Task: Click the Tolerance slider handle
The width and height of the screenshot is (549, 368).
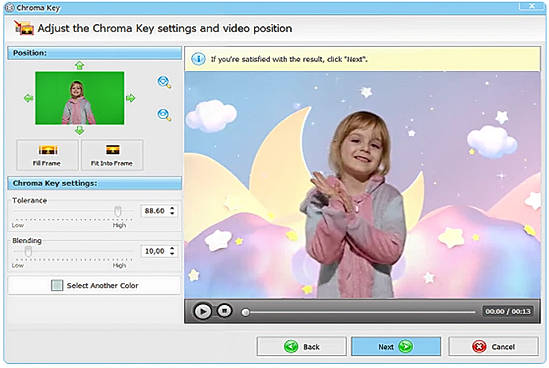Action: 118,211
